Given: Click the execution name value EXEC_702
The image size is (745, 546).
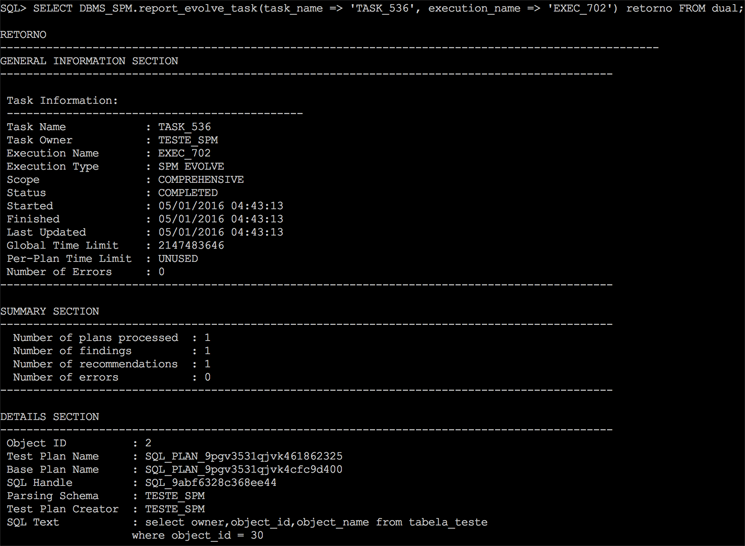Looking at the screenshot, I should click(184, 153).
